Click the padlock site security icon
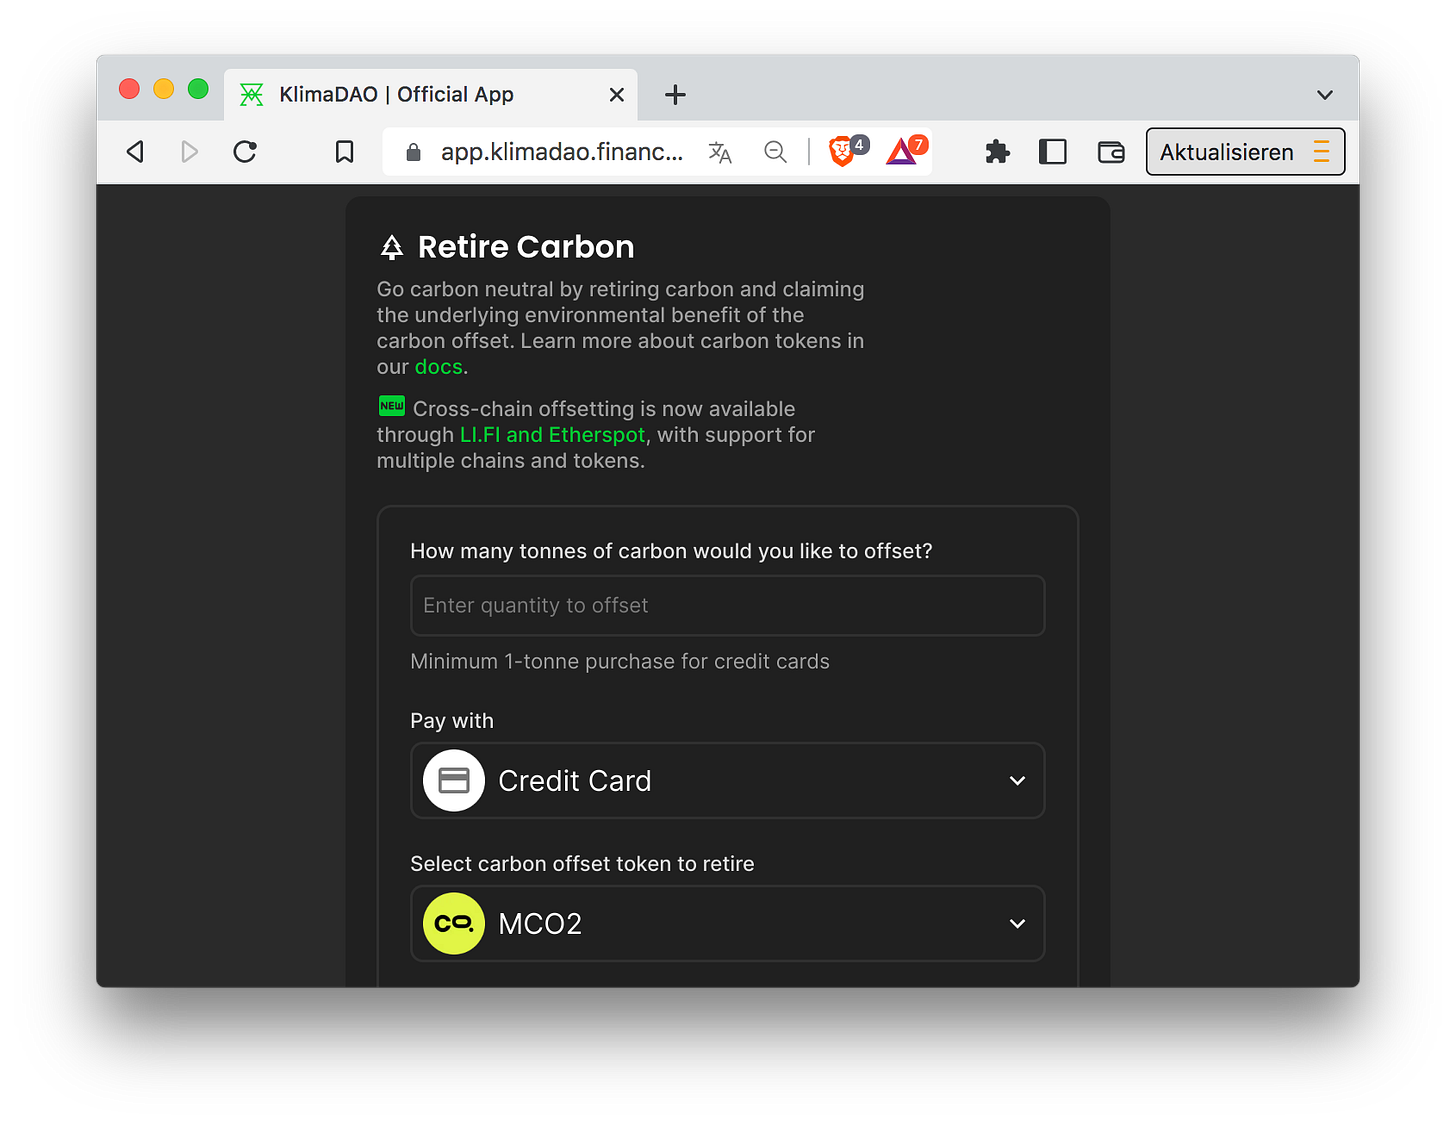This screenshot has width=1456, height=1125. tap(413, 152)
